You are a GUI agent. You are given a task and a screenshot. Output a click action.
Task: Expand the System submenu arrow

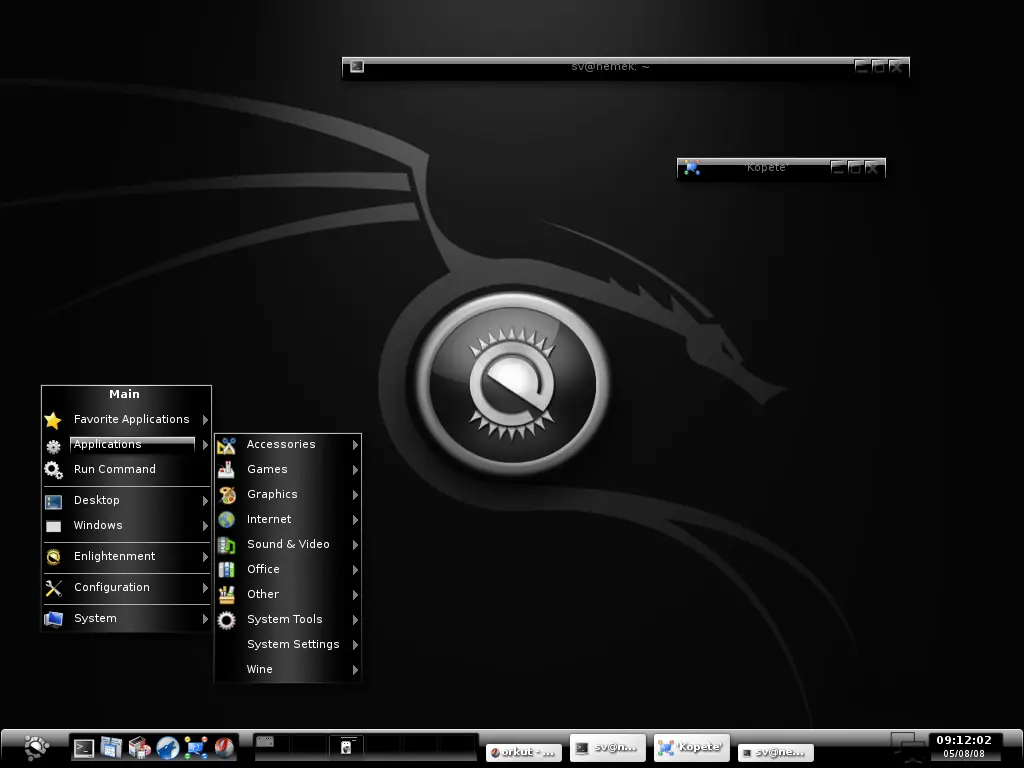[x=205, y=619]
